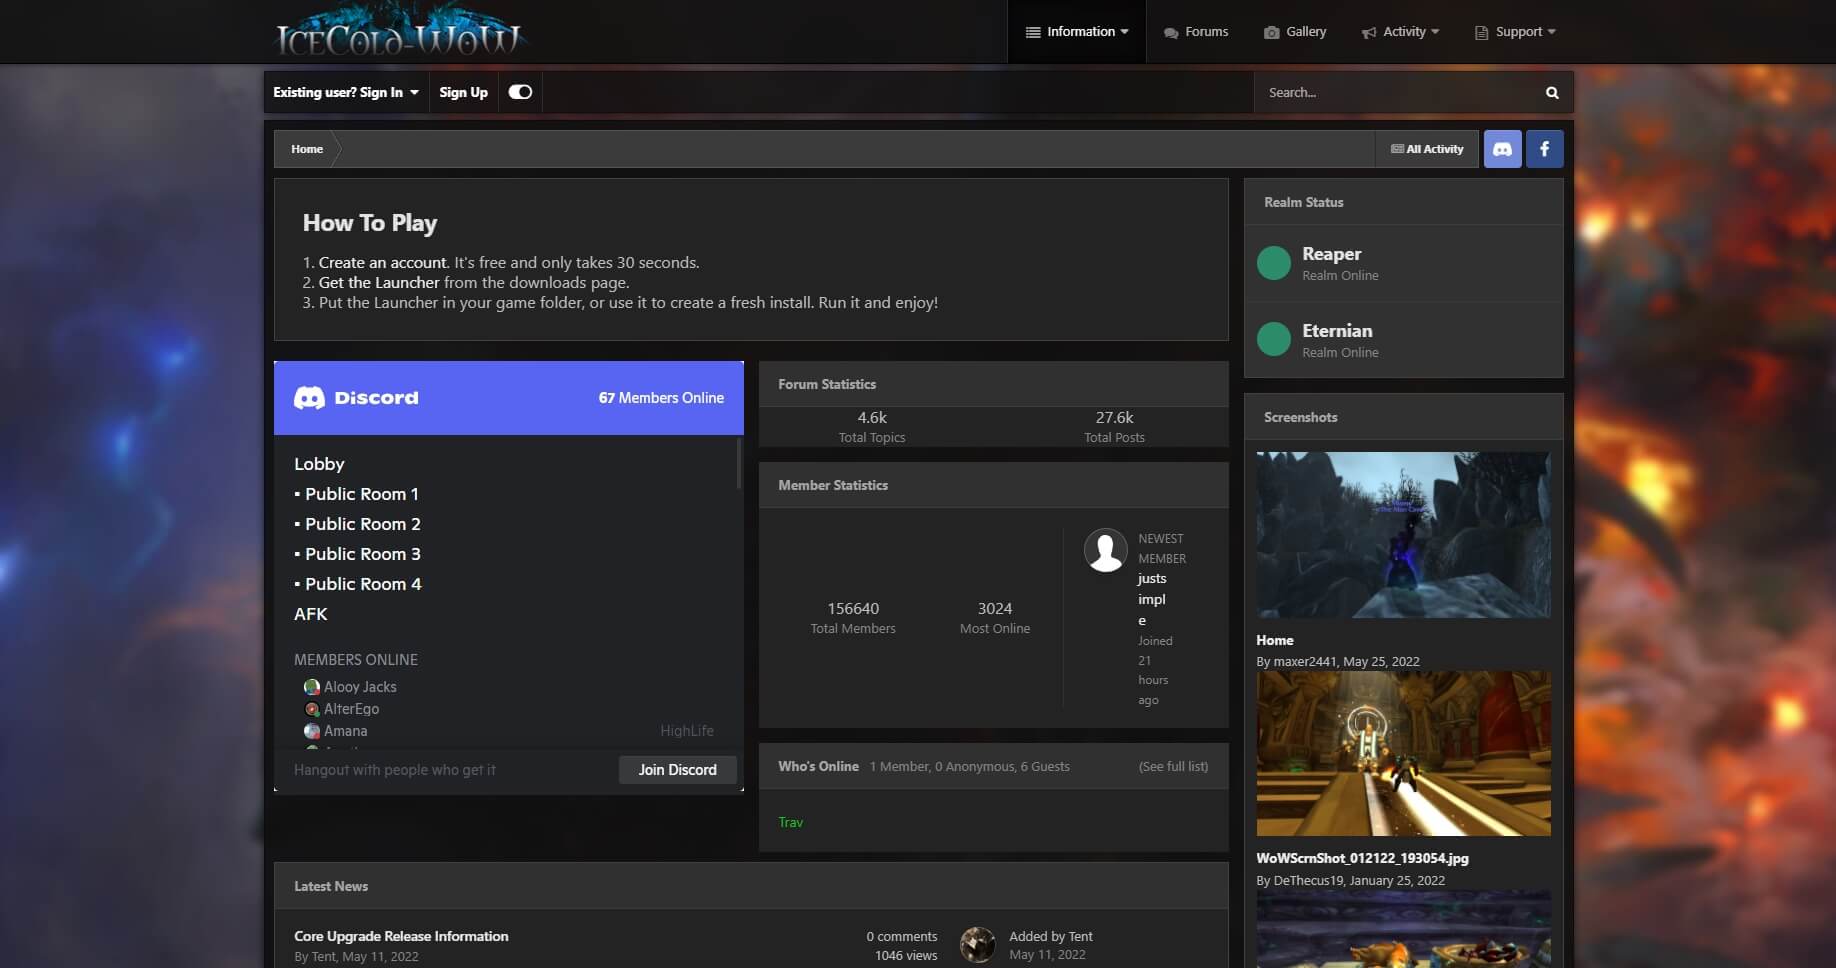Click the Who's Online heading
The width and height of the screenshot is (1836, 968).
(x=818, y=767)
